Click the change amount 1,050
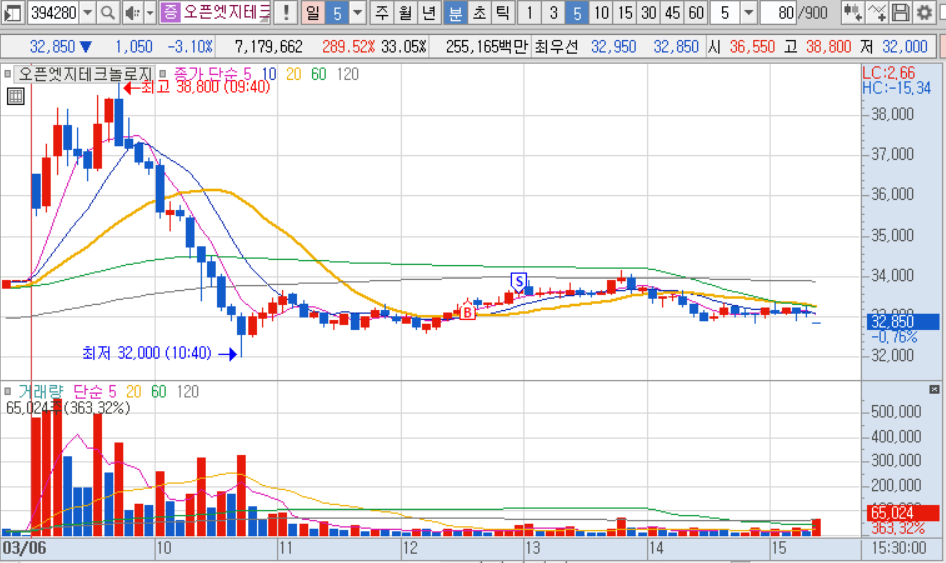The width and height of the screenshot is (946, 563). 134,46
